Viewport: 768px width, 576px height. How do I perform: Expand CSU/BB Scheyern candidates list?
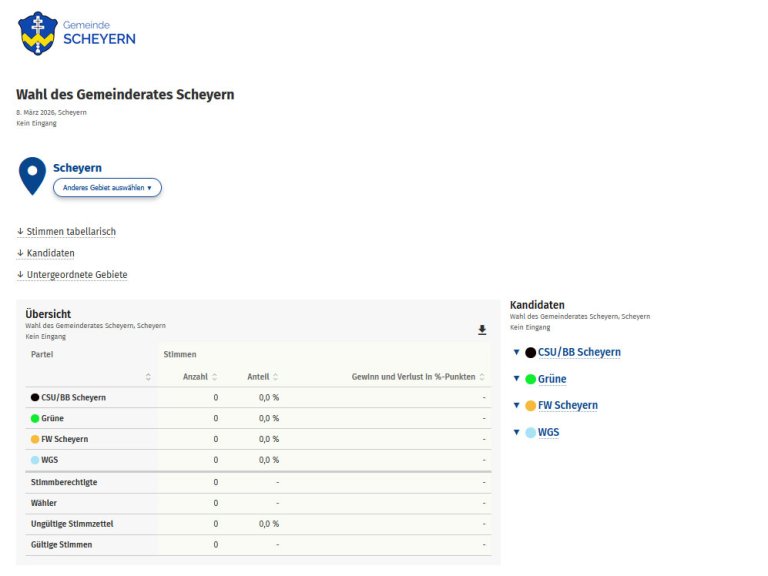pos(516,352)
